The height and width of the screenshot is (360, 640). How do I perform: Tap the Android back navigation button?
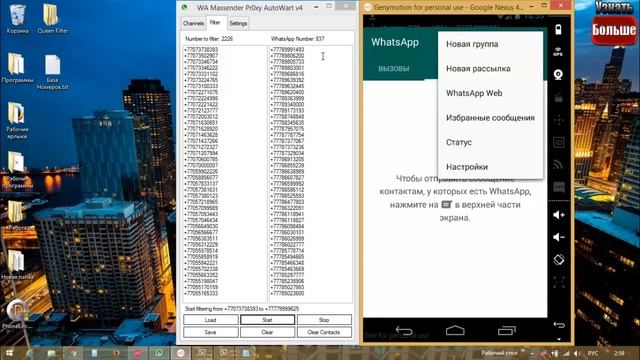click(x=404, y=330)
